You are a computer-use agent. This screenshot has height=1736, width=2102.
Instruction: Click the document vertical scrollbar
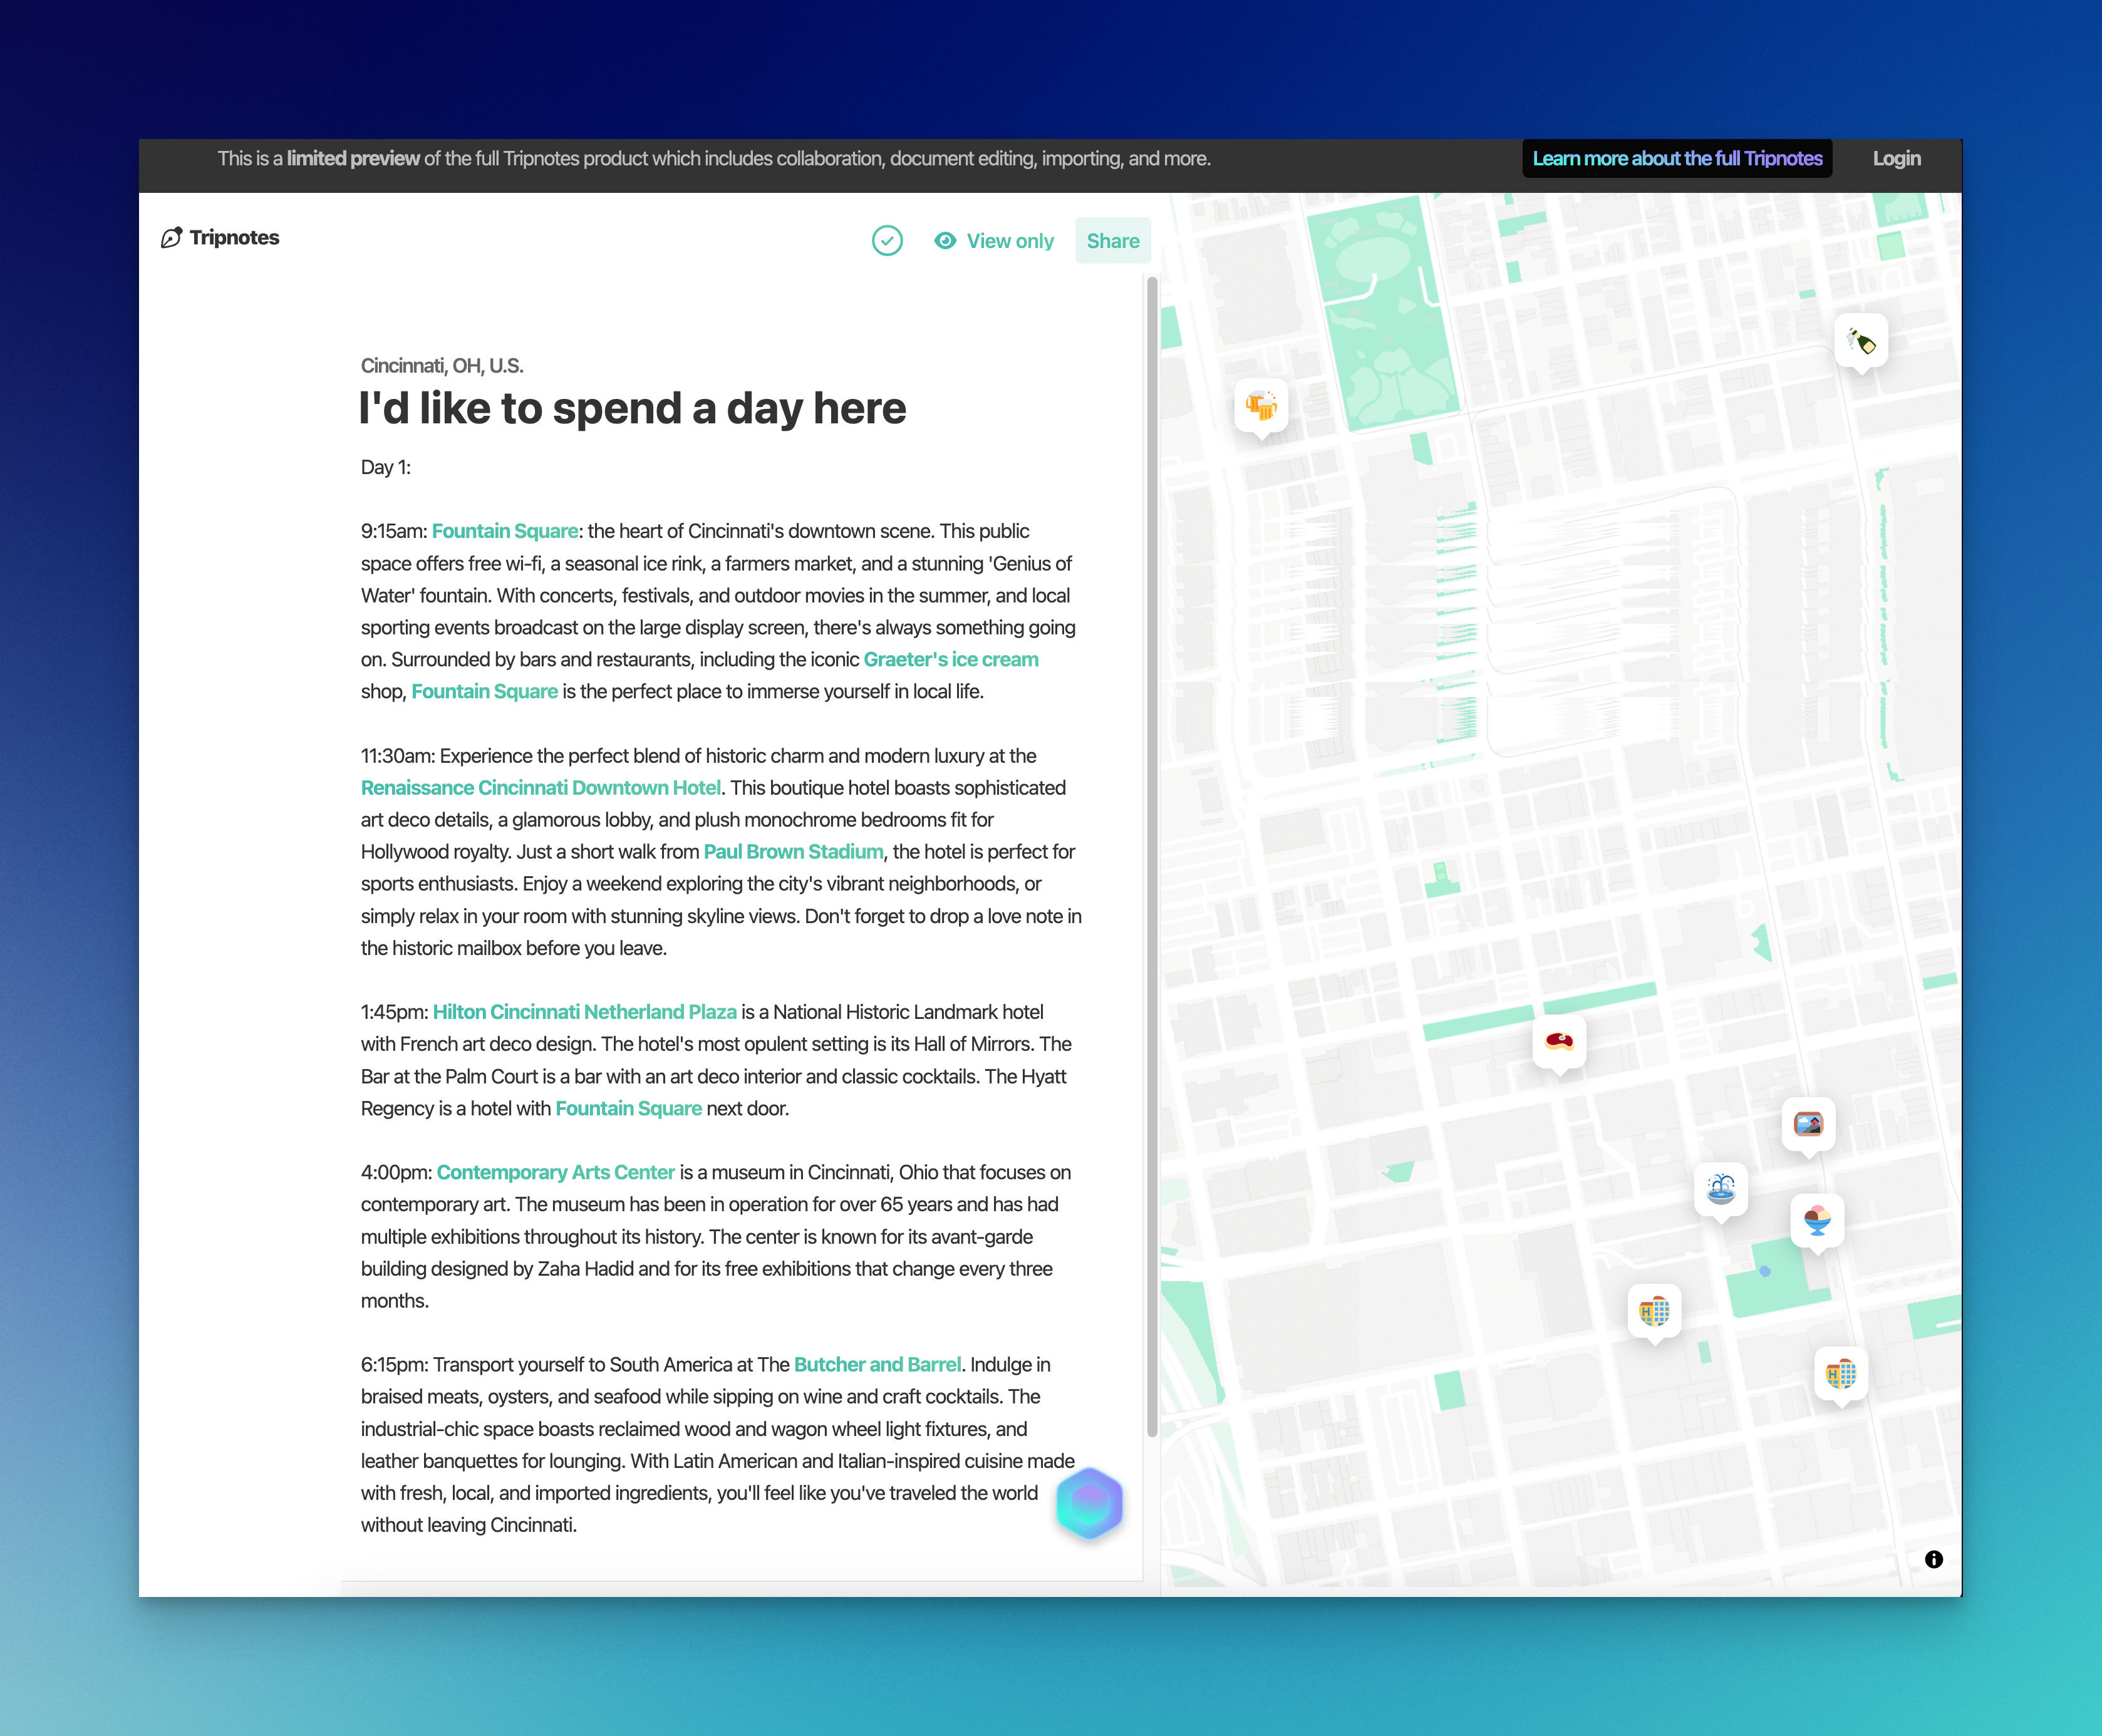1151,857
